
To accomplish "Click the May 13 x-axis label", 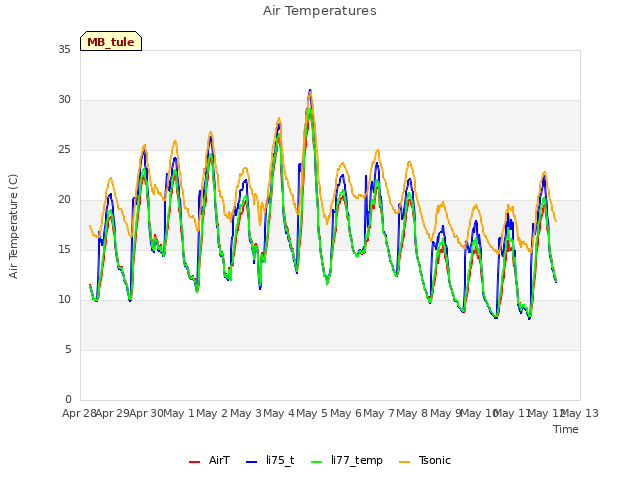I will 580,413.
